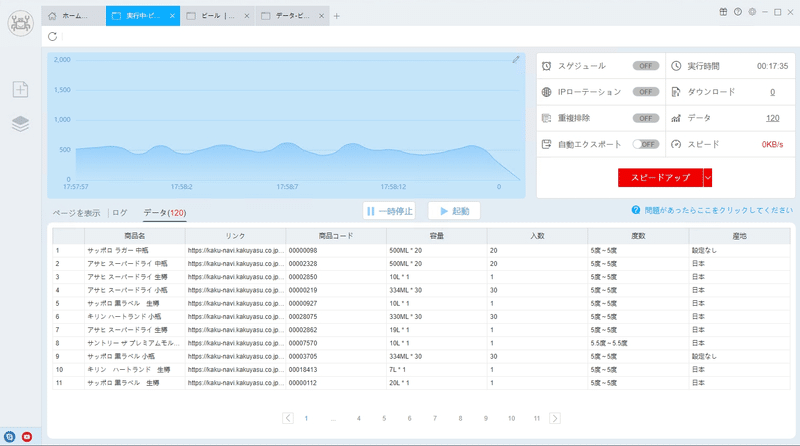Go to page 4

tap(359, 418)
